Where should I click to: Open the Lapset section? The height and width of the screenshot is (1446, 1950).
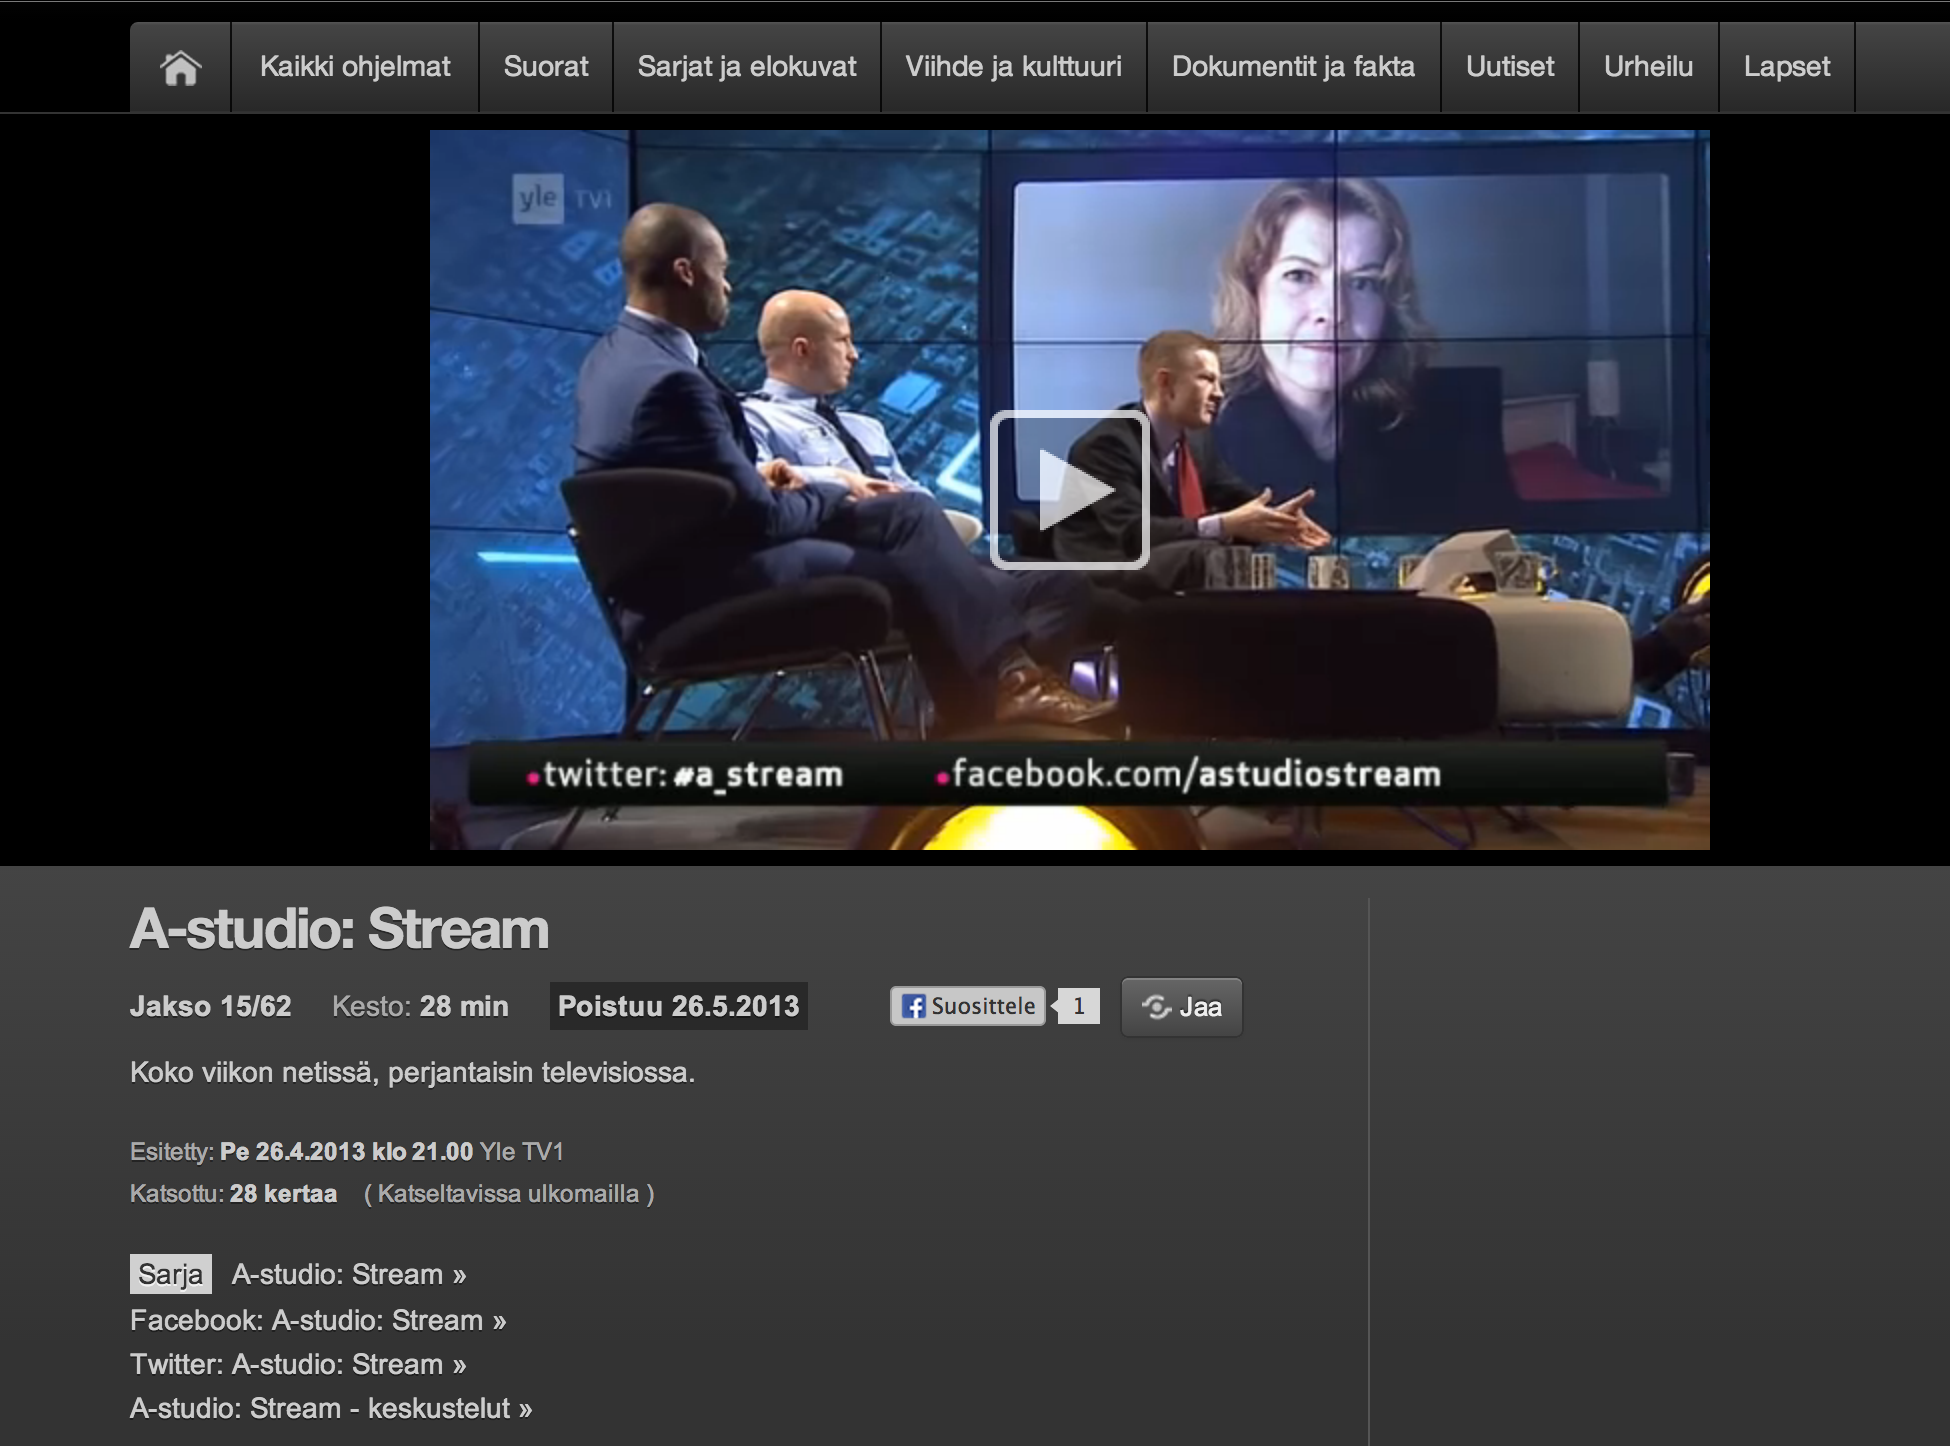(1787, 67)
